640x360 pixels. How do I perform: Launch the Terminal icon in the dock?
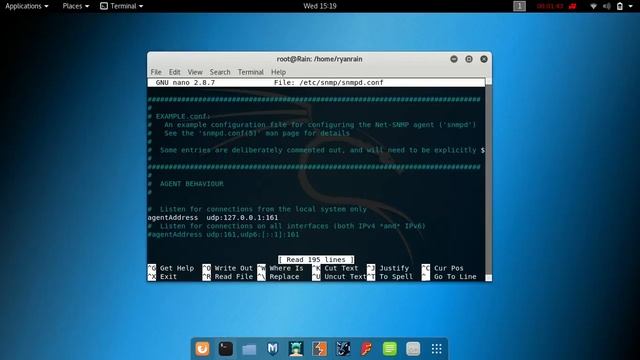226,349
